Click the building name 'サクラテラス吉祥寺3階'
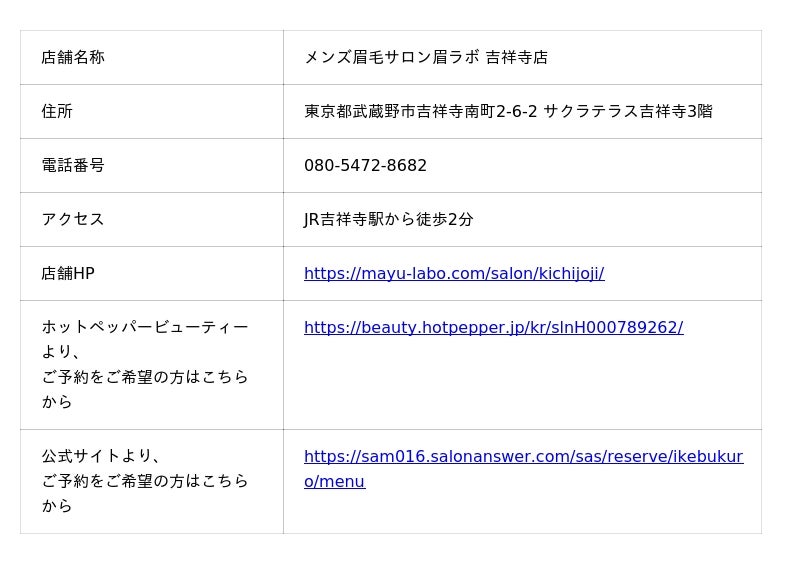The width and height of the screenshot is (800, 564). tap(628, 111)
